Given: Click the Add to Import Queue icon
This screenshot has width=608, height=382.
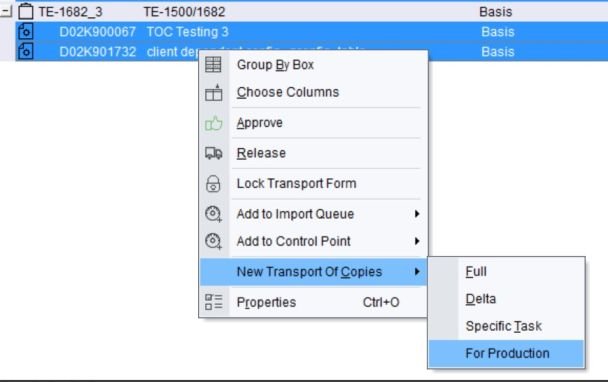Looking at the screenshot, I should (213, 214).
